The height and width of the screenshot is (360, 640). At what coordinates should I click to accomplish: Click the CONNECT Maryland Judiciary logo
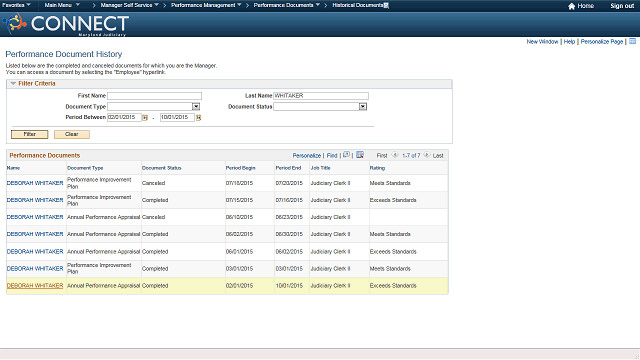(66, 24)
